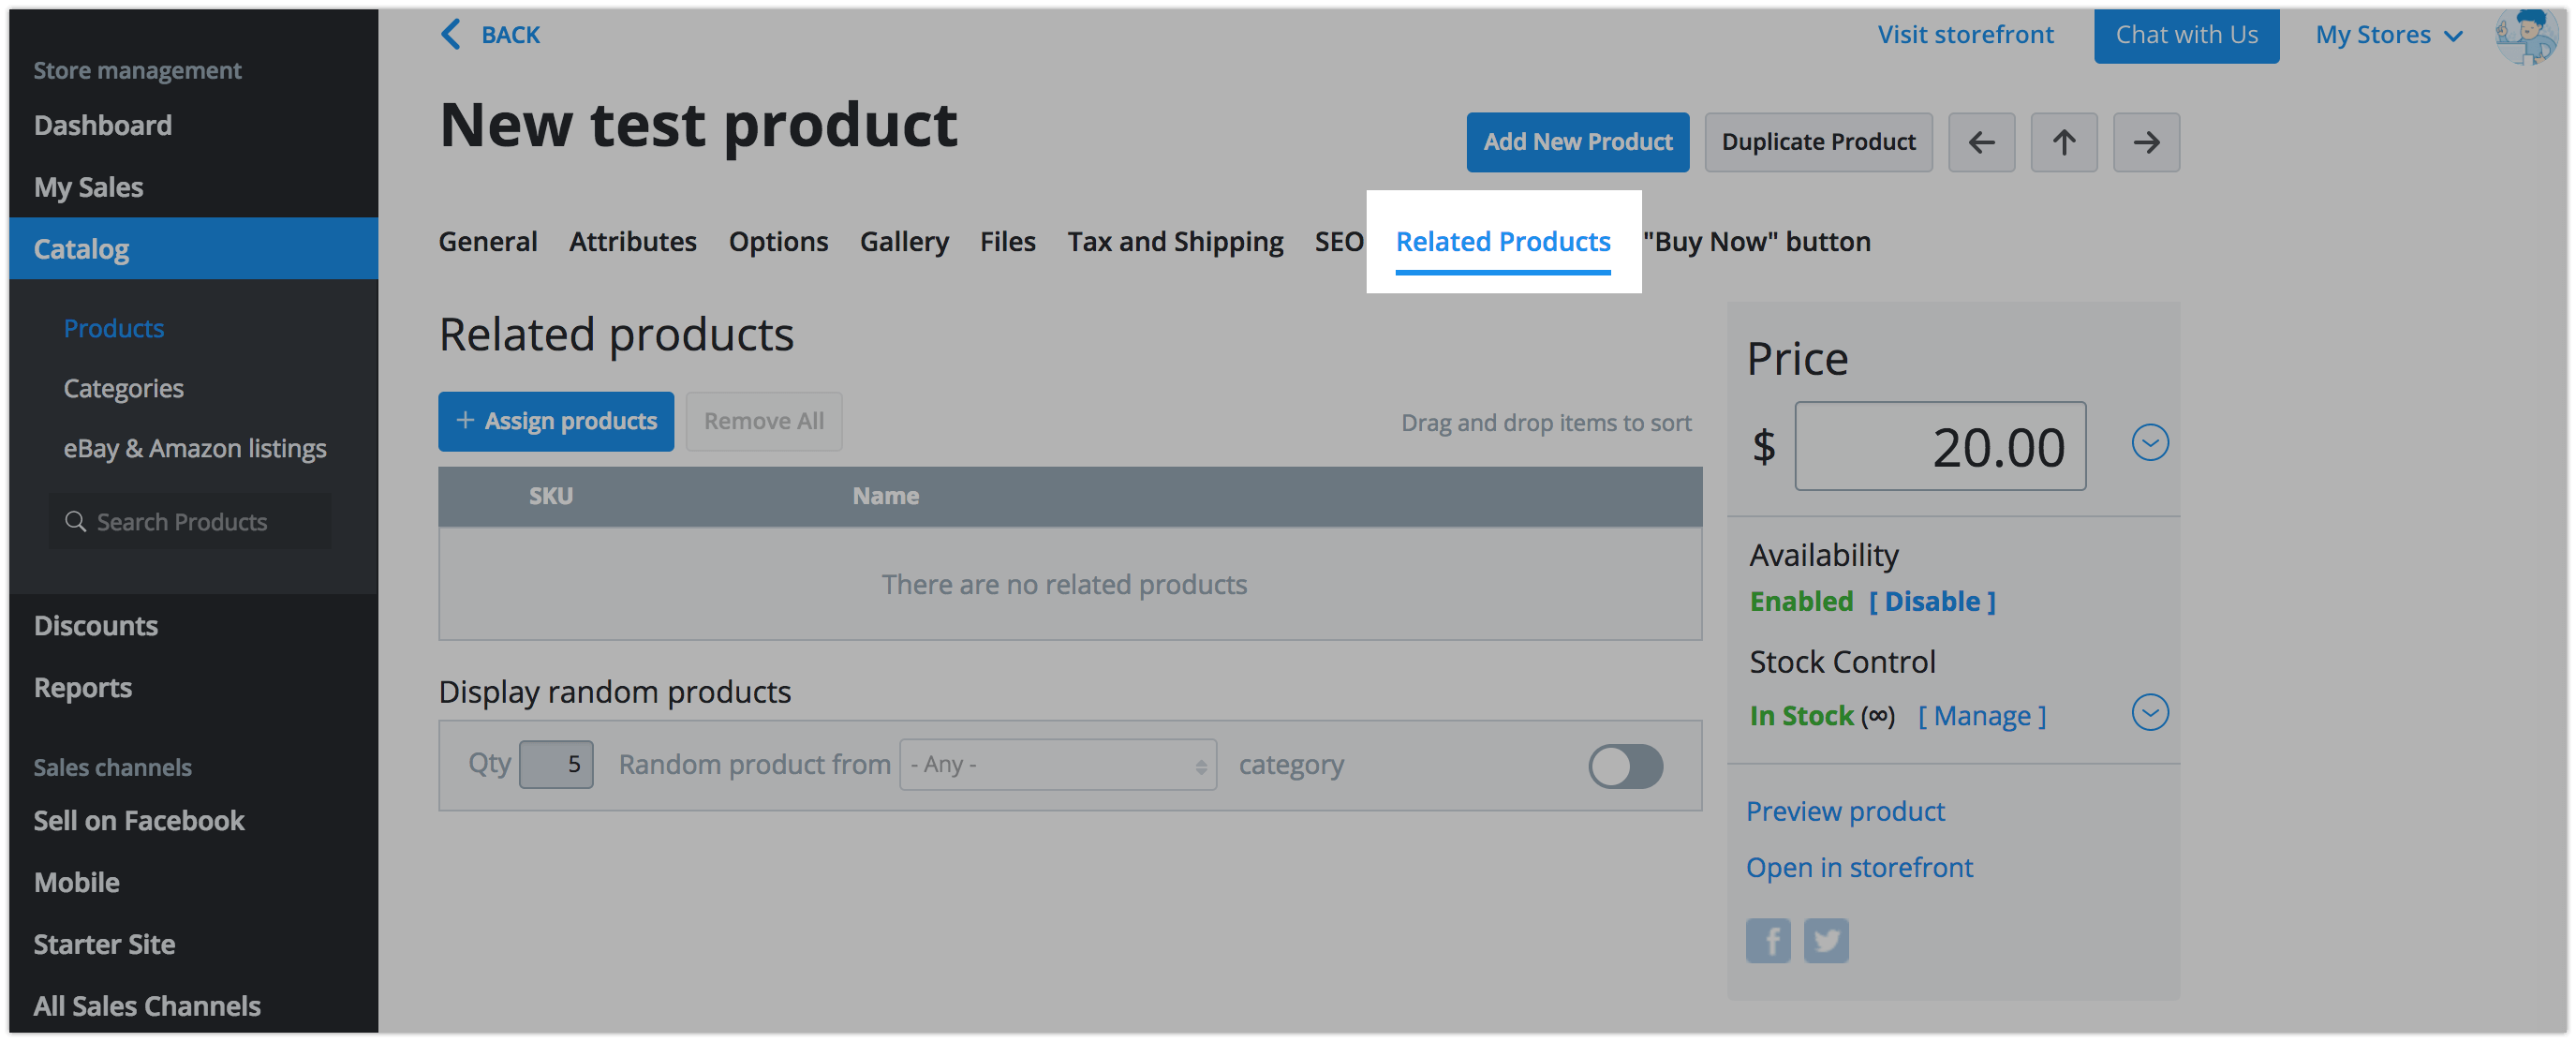The width and height of the screenshot is (2576, 1042).
Task: Click the Back chevron icon
Action: (x=452, y=35)
